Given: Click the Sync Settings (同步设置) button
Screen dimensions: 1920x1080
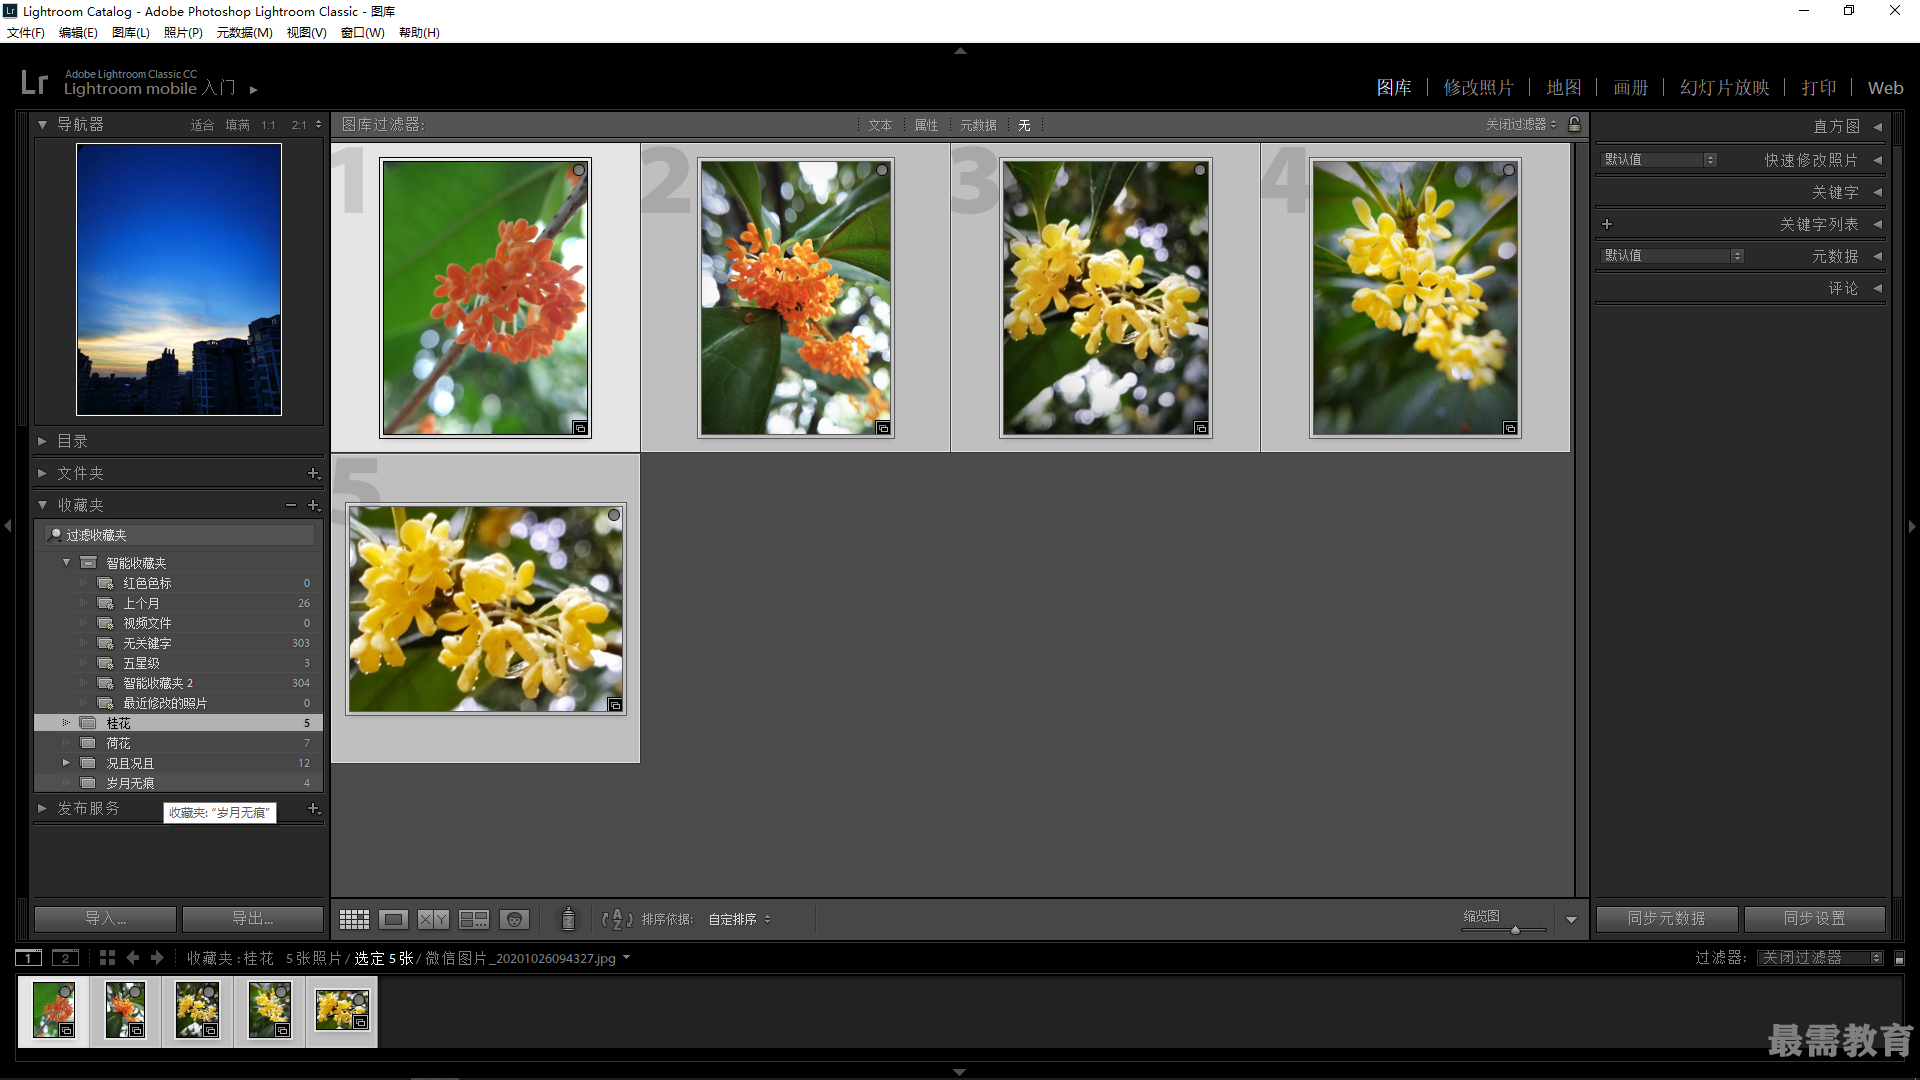Looking at the screenshot, I should (1814, 918).
